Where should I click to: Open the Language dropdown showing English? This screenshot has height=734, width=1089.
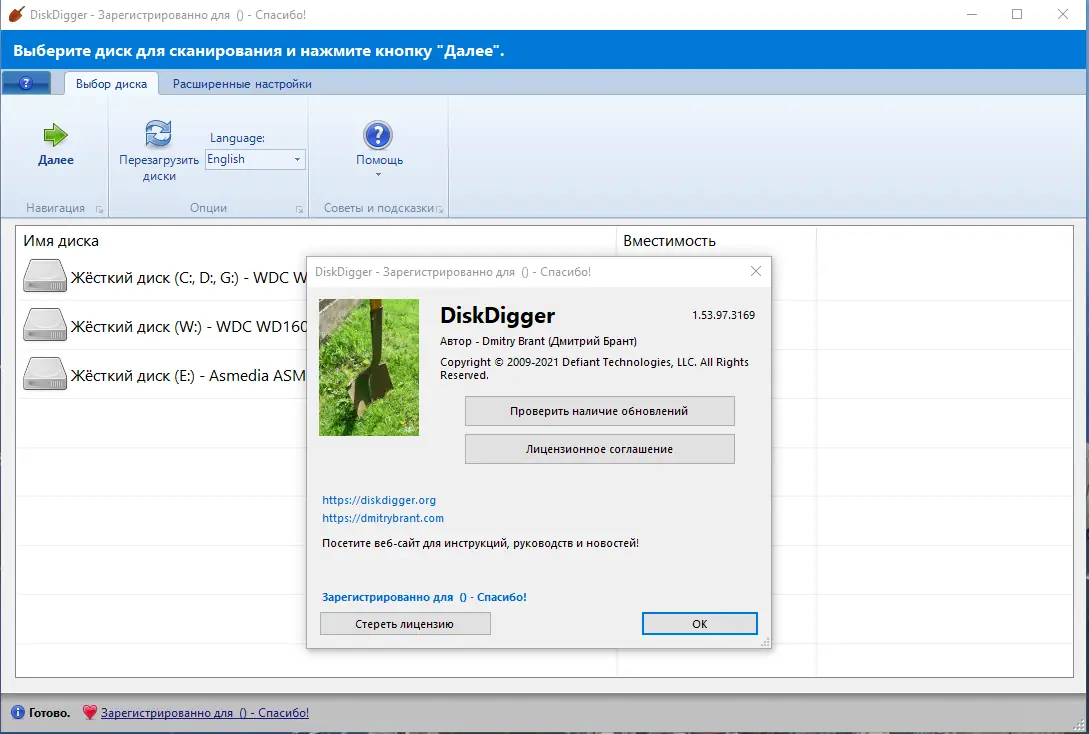point(296,159)
